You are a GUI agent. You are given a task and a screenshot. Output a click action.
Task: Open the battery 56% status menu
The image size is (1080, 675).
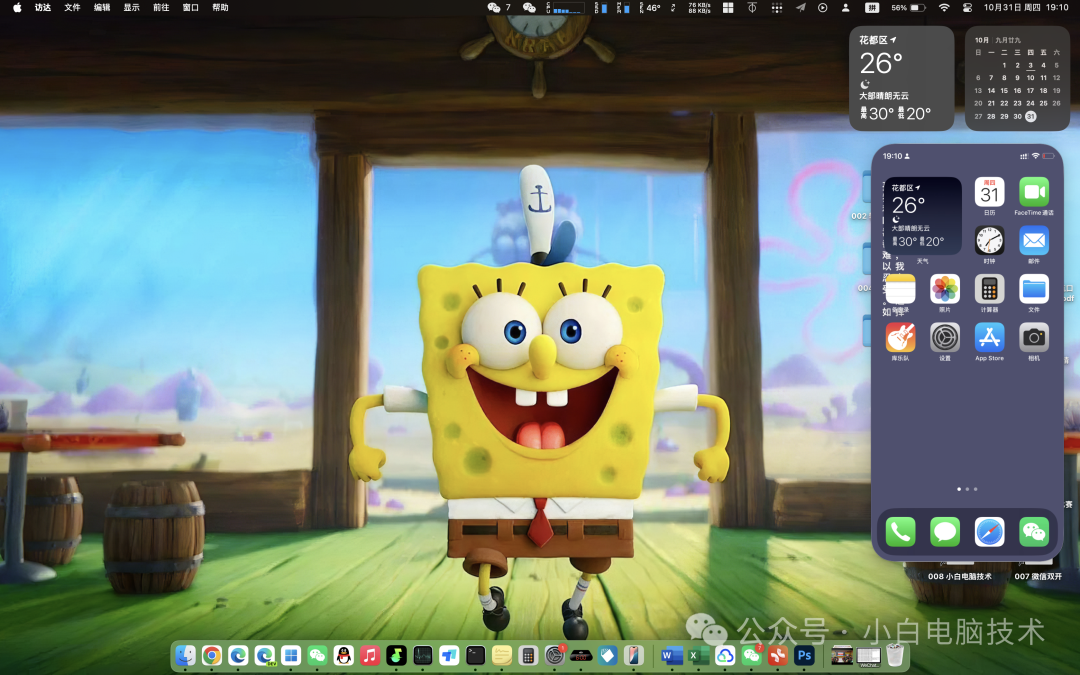tap(908, 8)
